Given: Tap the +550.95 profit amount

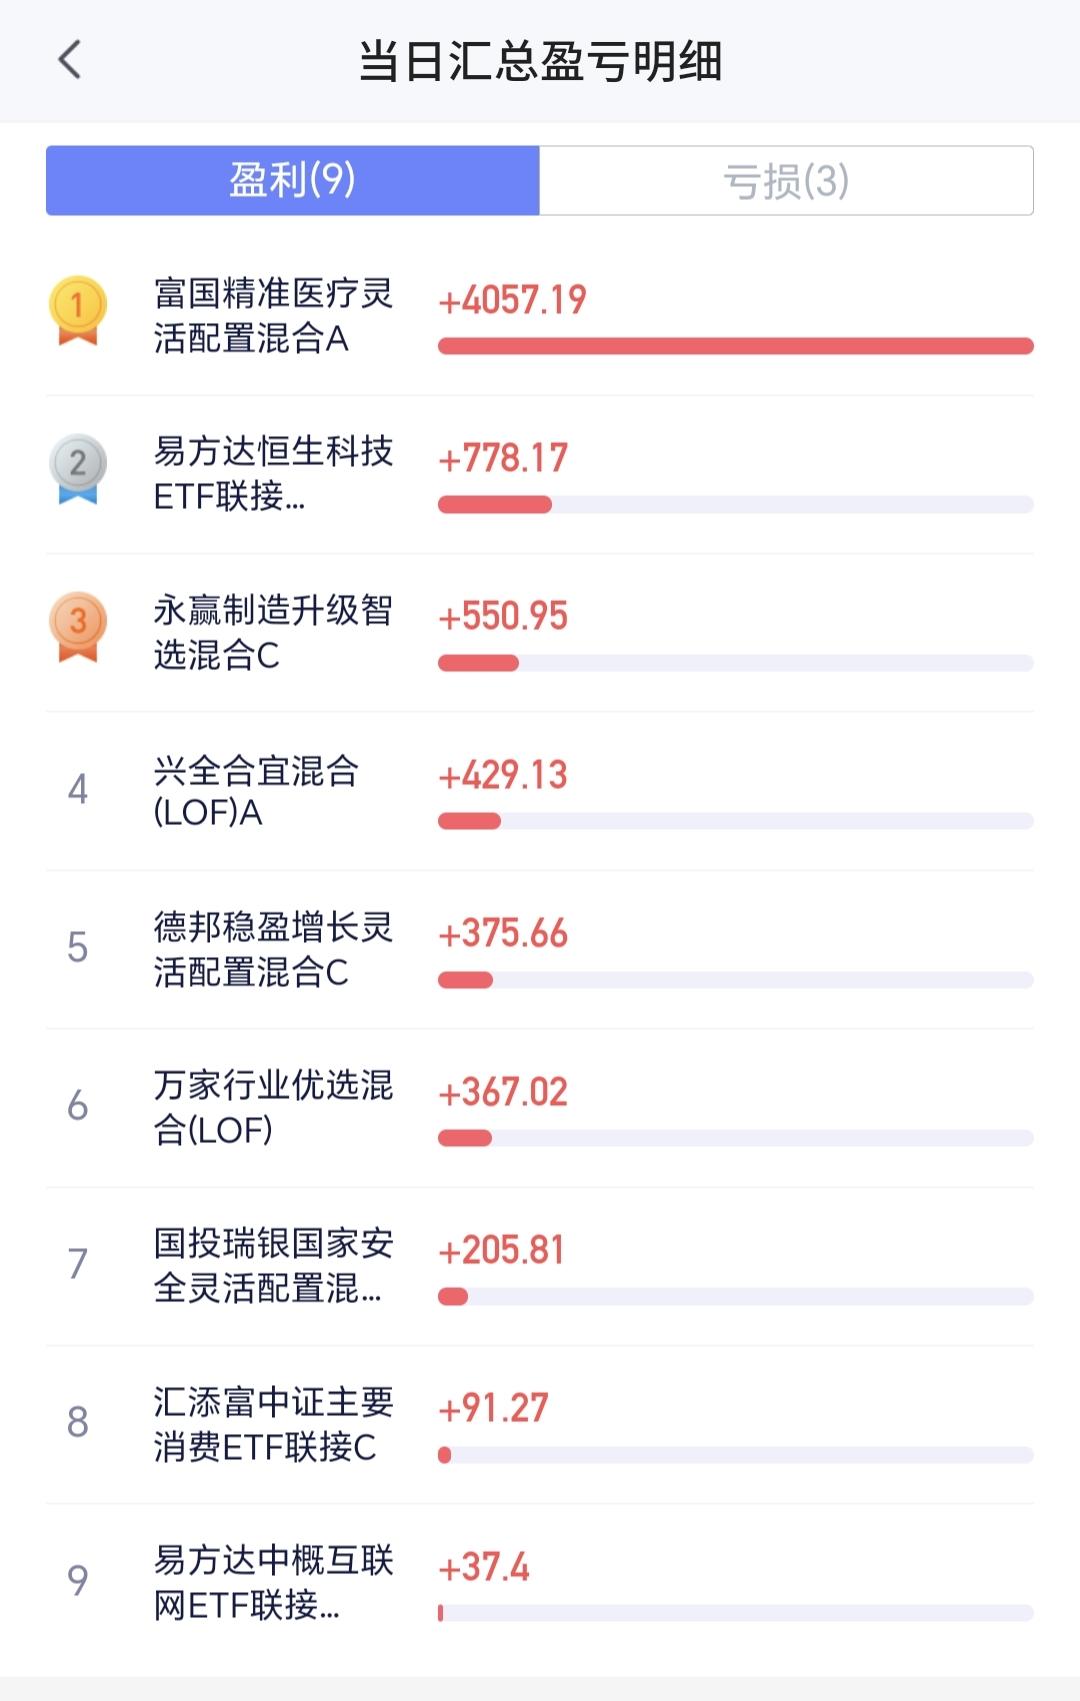Looking at the screenshot, I should pyautogui.click(x=503, y=616).
